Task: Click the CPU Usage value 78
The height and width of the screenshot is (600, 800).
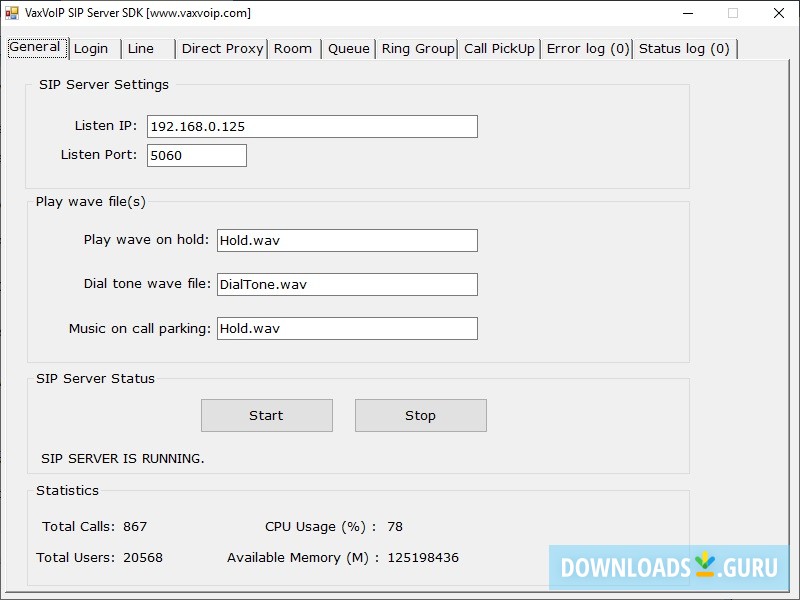Action: [x=395, y=527]
